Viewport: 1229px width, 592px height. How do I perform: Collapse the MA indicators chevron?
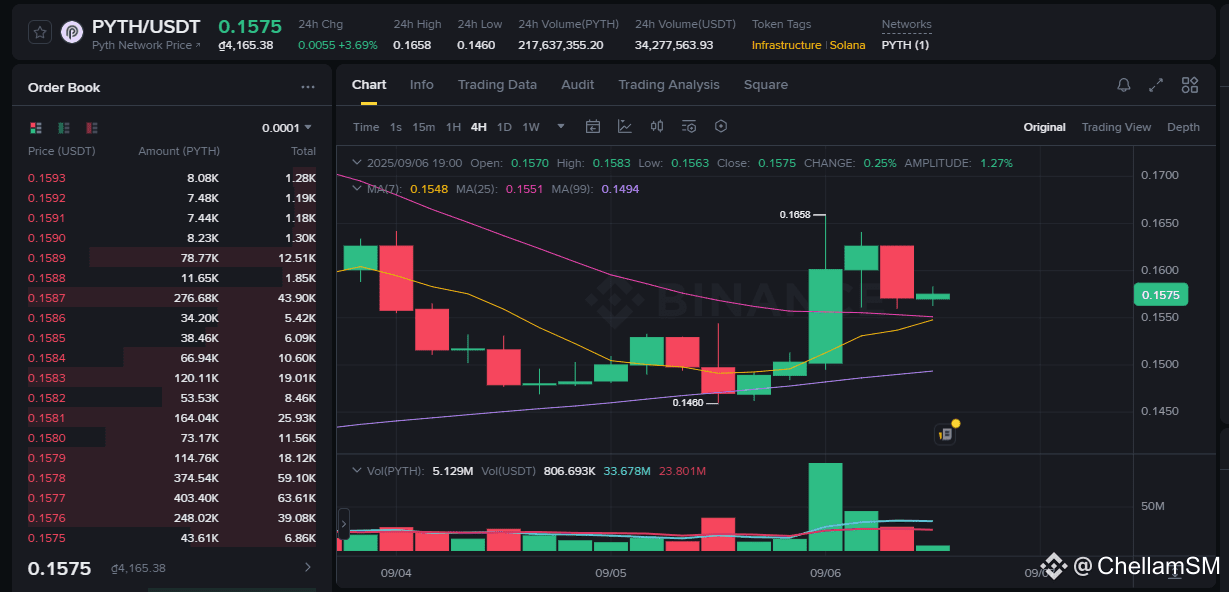358,188
